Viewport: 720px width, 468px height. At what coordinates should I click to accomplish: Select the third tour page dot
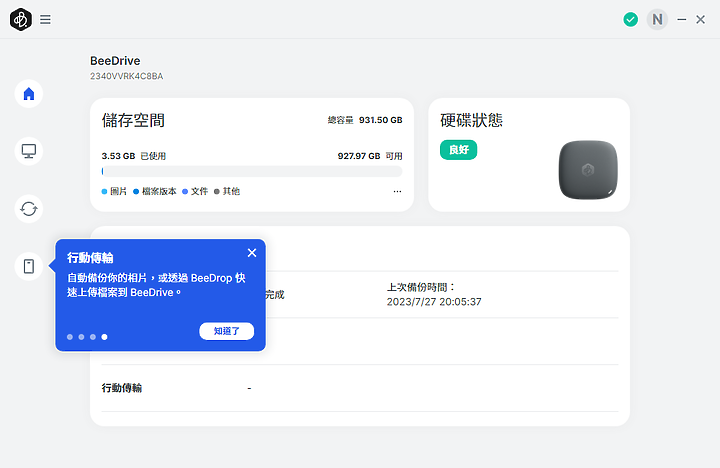pyautogui.click(x=93, y=337)
